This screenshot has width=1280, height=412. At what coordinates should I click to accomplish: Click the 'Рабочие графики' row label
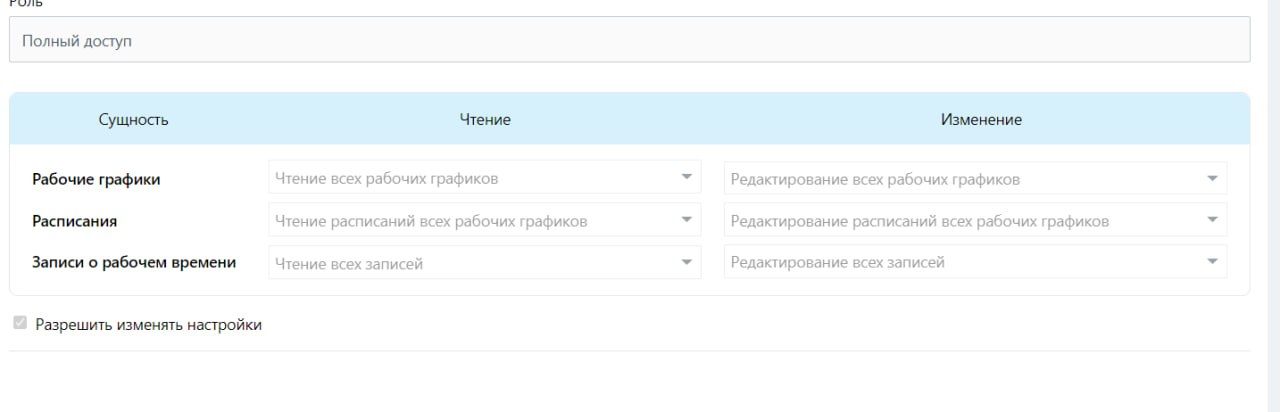click(x=96, y=179)
